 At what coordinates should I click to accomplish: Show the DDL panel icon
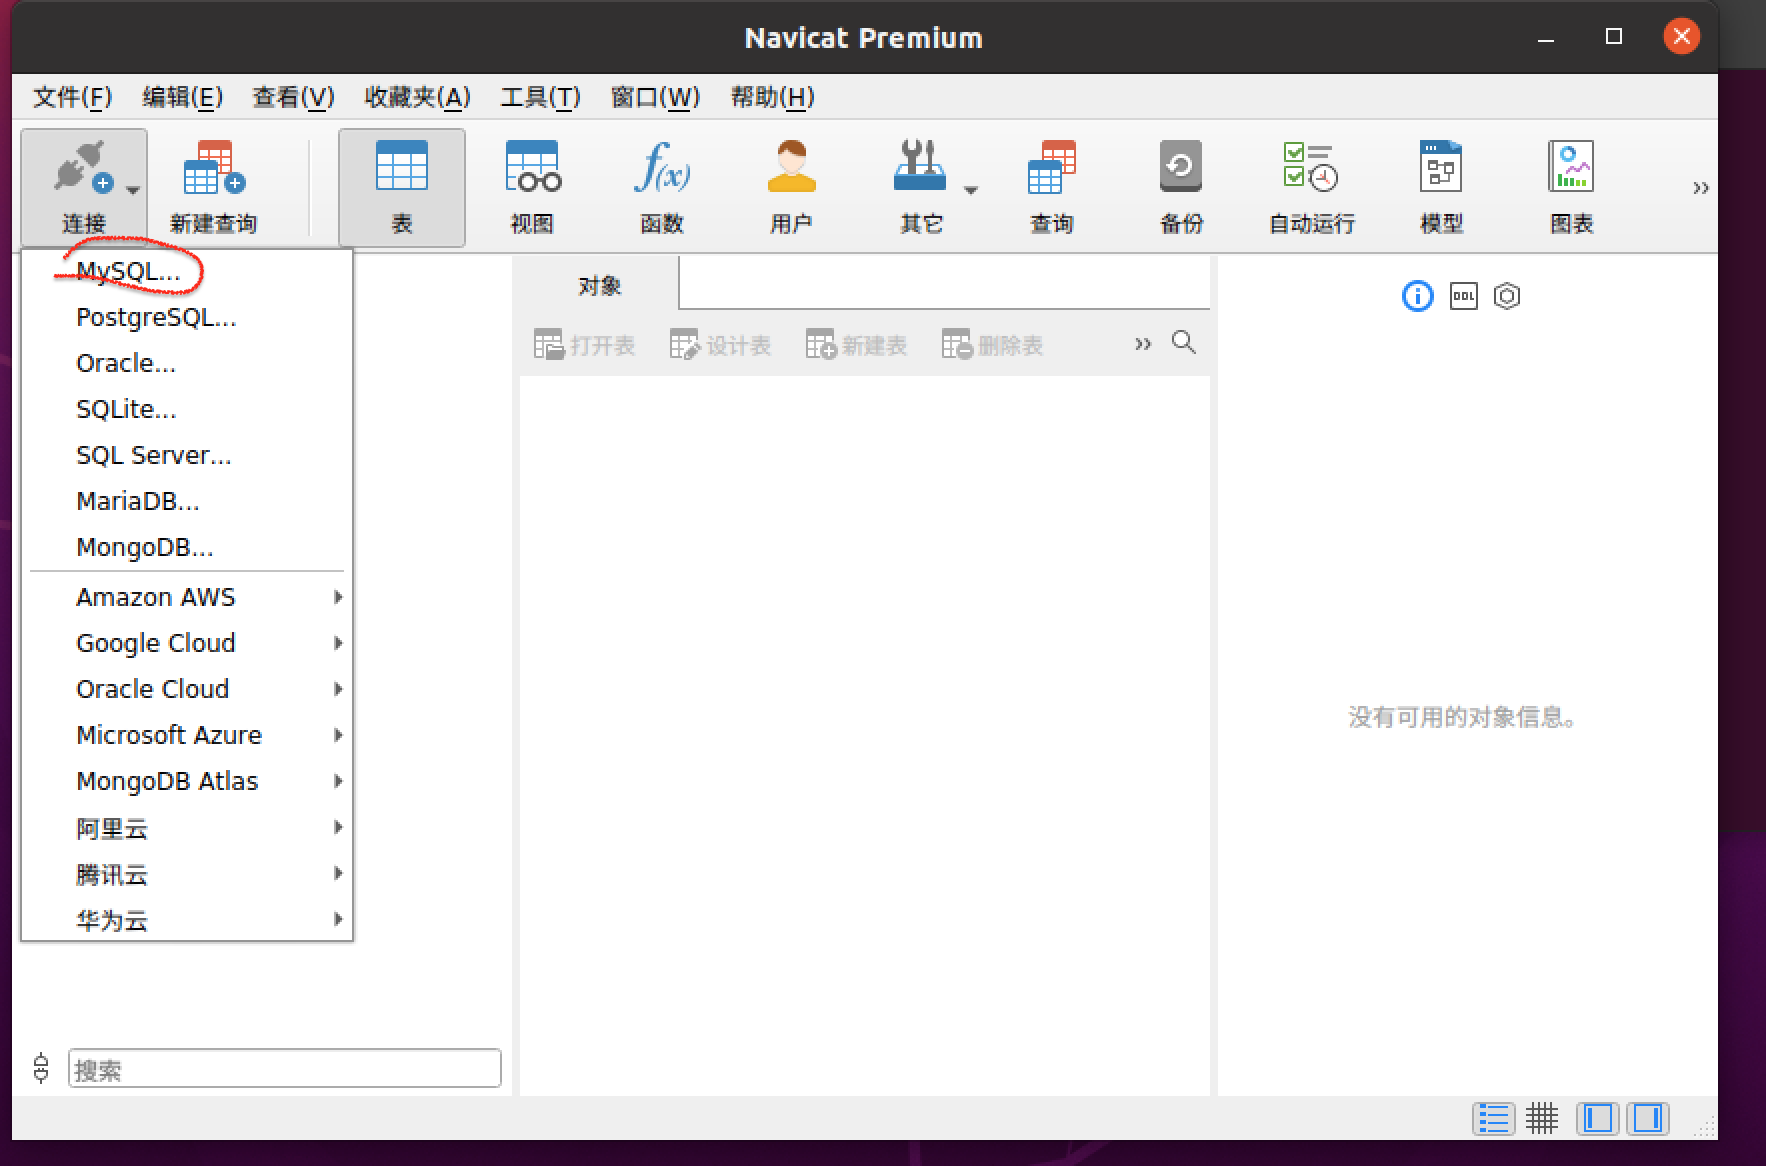pyautogui.click(x=1463, y=296)
